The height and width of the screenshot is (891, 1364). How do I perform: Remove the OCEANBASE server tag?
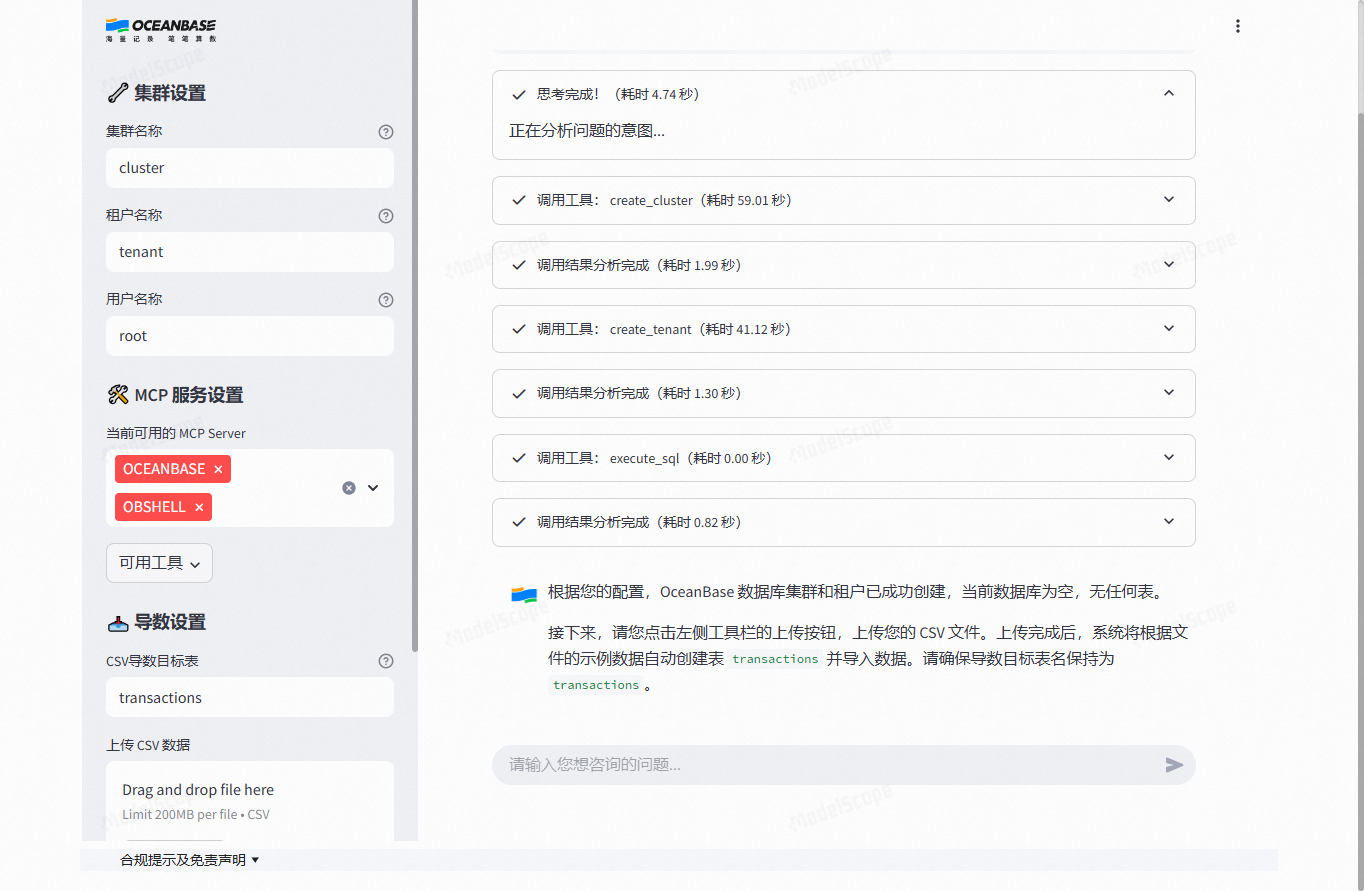(217, 468)
